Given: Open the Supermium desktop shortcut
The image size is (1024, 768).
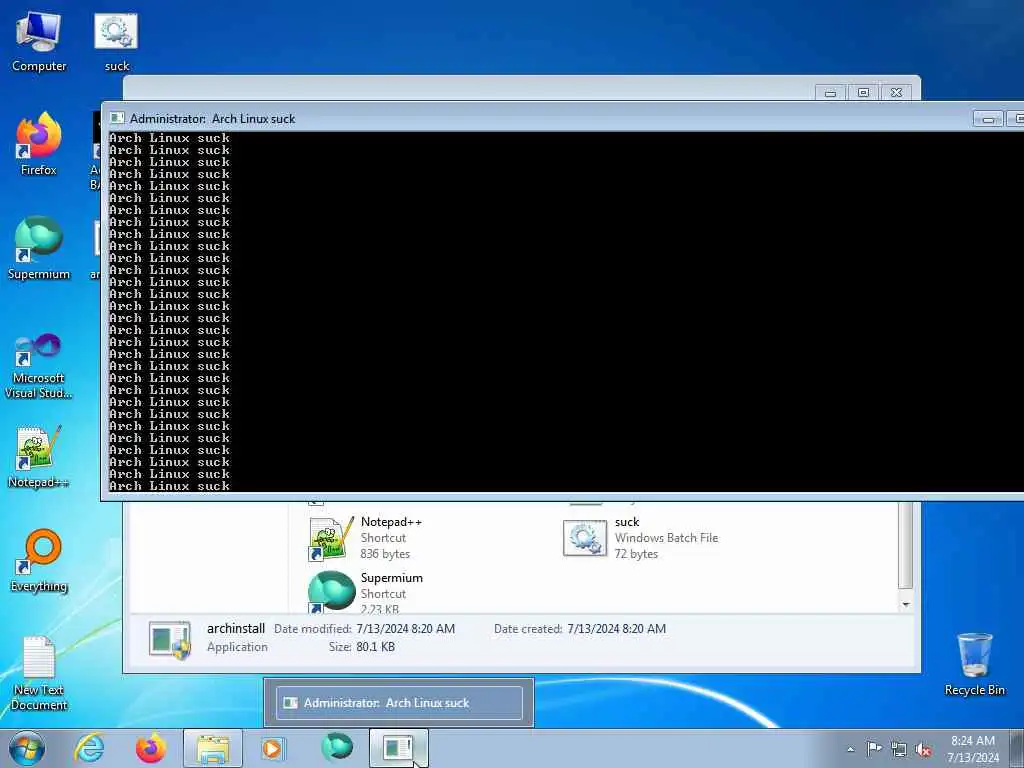Looking at the screenshot, I should 39,249.
